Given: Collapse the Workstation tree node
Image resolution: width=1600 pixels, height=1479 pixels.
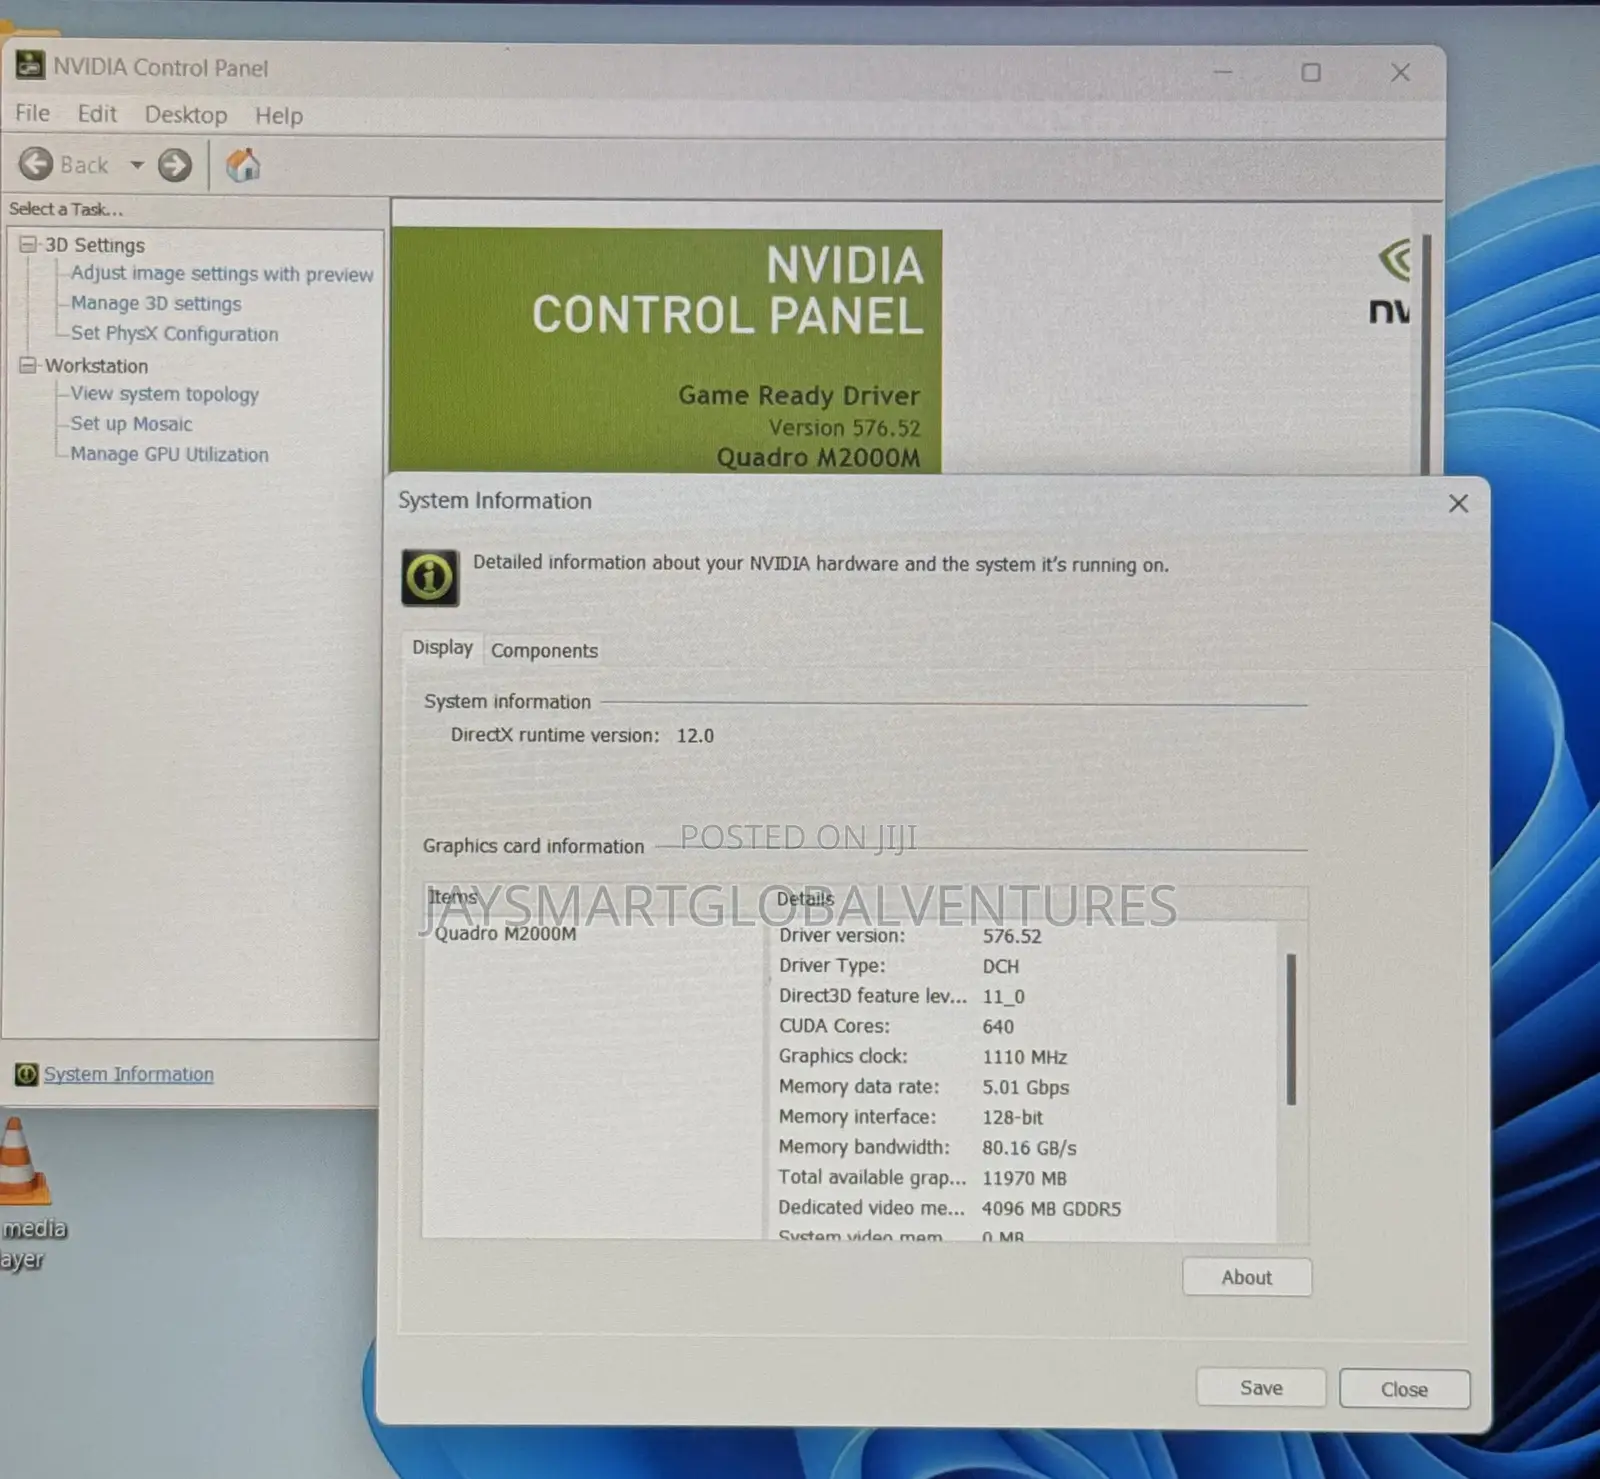Looking at the screenshot, I should [x=28, y=365].
